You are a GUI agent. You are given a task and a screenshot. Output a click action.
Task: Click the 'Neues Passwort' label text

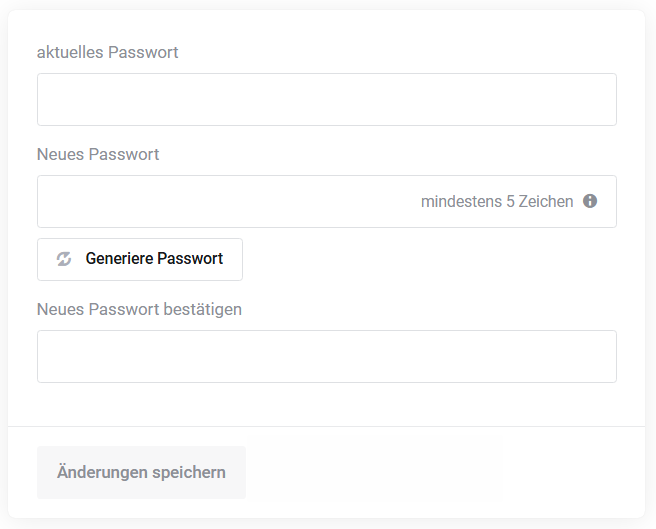98,154
